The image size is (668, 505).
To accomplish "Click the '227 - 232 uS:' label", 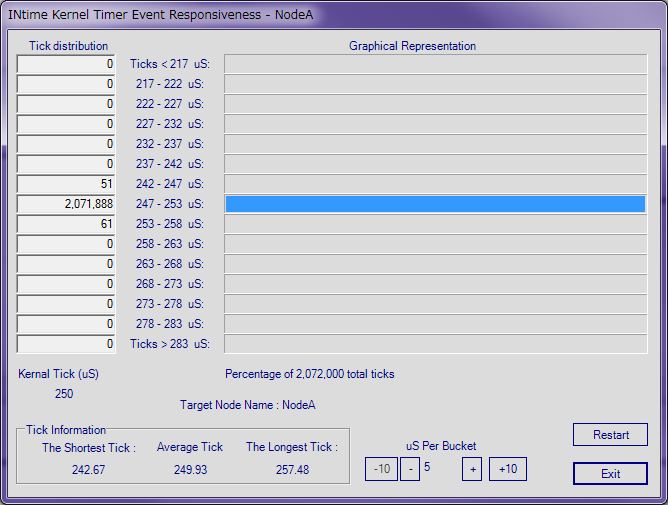I will point(170,124).
